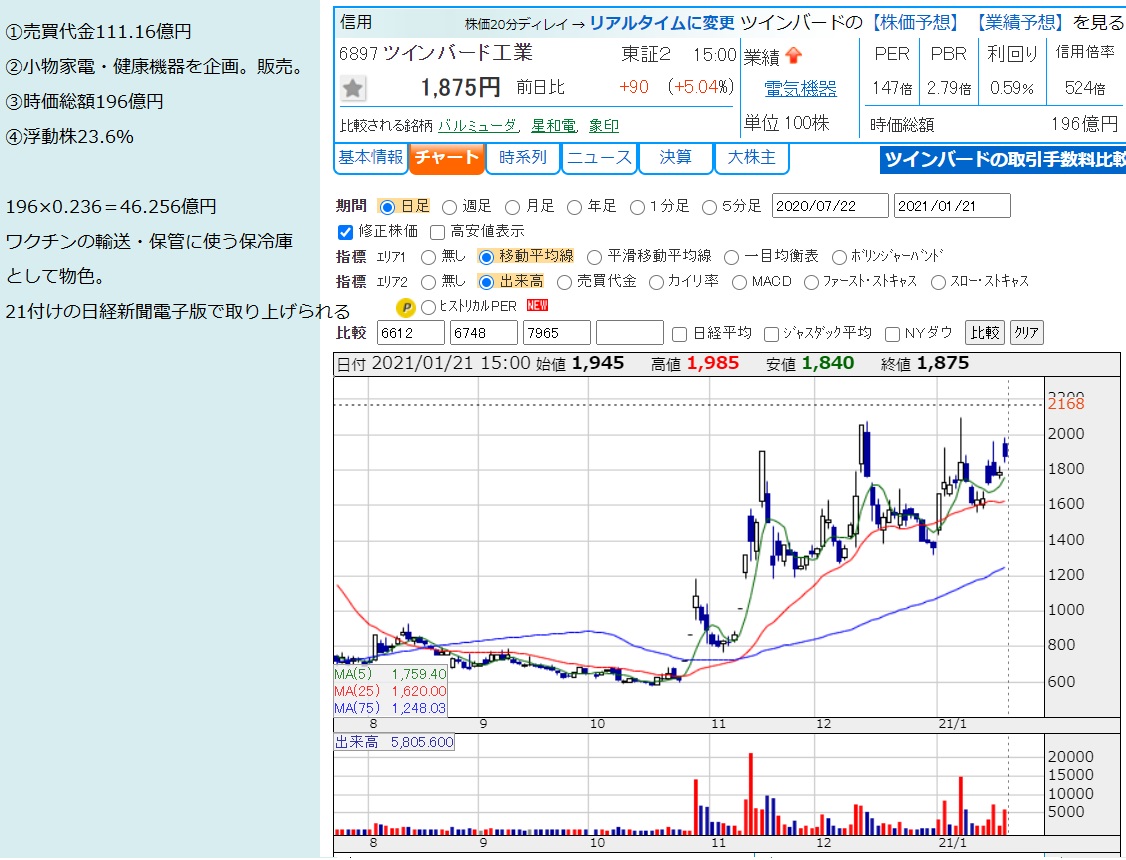1126x860 pixels.
Task: Select the 1分足 radio button
Action: tap(637, 207)
